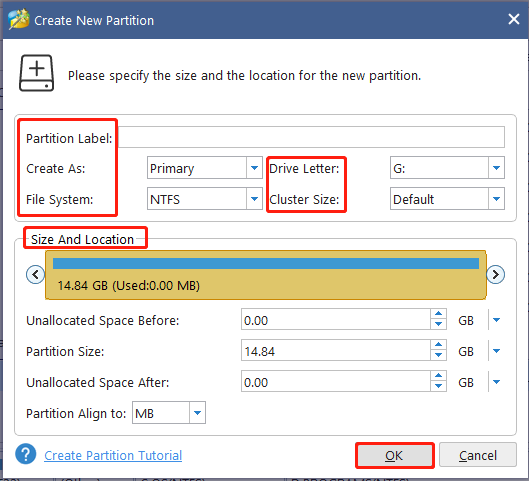Image resolution: width=529 pixels, height=481 pixels.
Task: Increase Unallocated Space After with up arrow
Action: (x=438, y=376)
